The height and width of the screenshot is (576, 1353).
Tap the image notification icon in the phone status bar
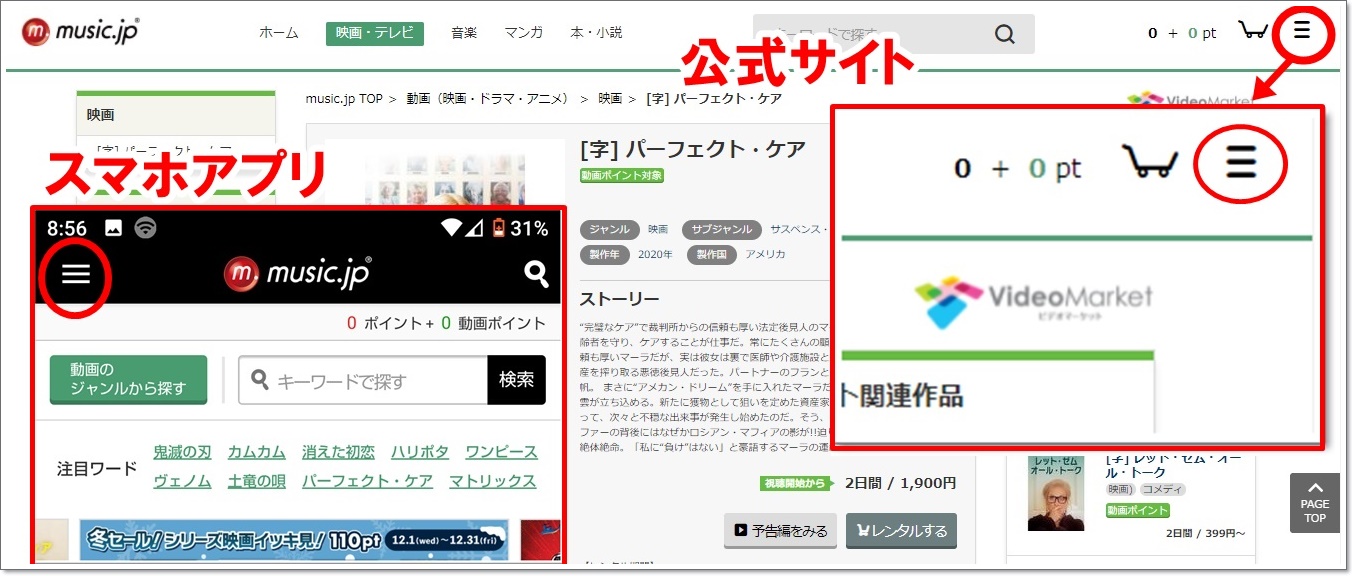113,228
